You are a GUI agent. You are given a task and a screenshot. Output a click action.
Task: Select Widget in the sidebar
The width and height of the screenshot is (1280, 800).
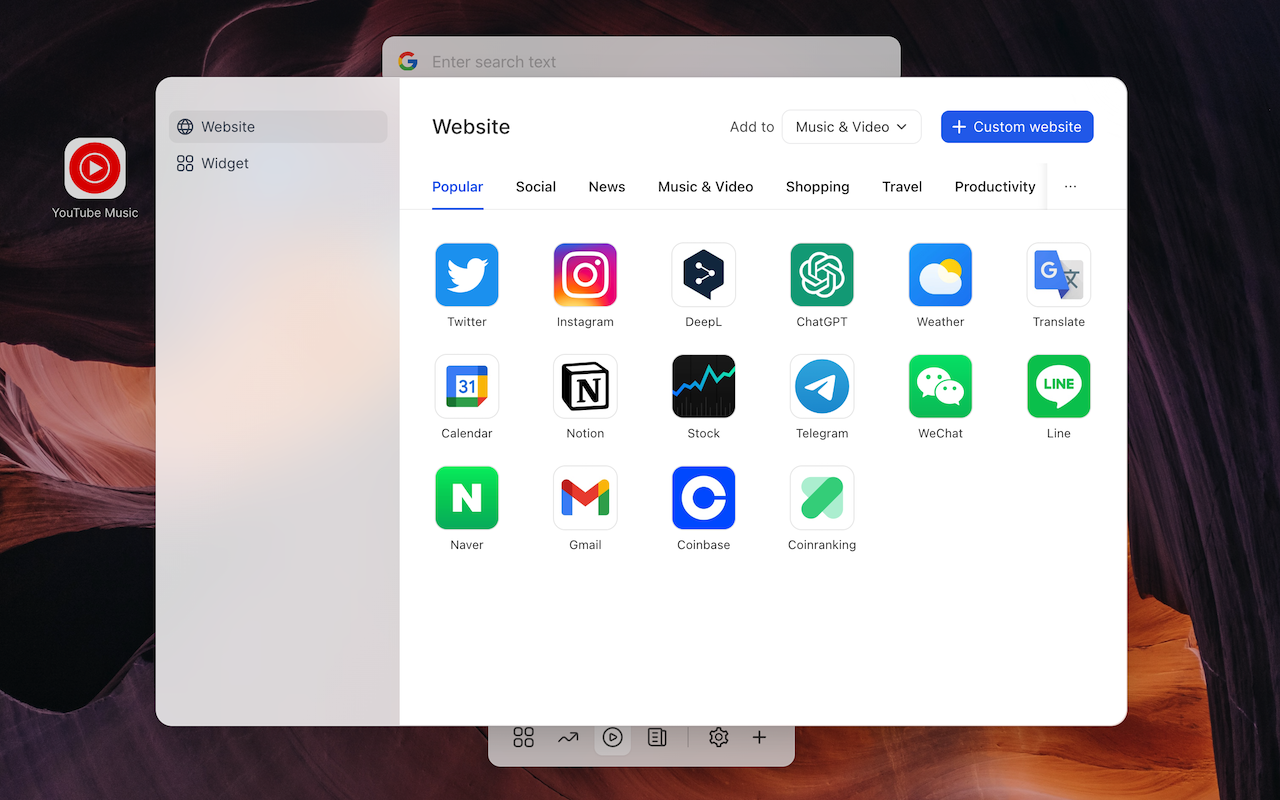278,163
